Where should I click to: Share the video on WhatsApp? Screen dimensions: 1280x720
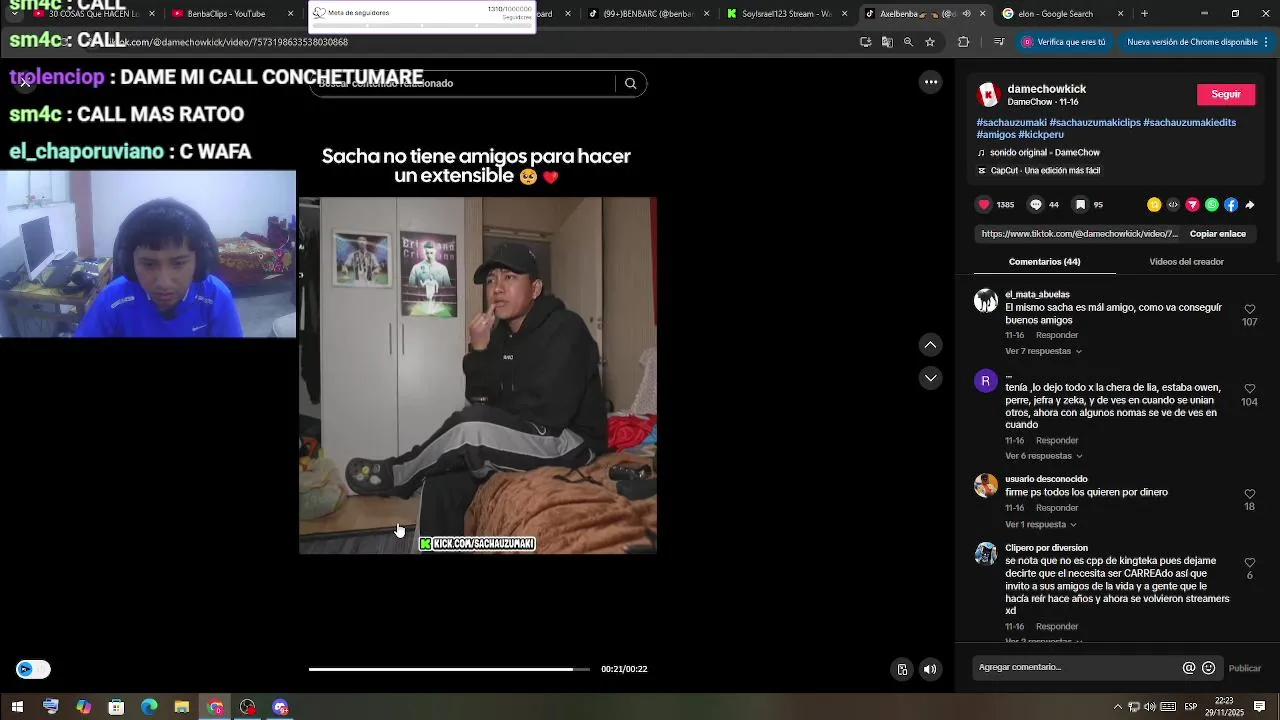pyautogui.click(x=1212, y=204)
